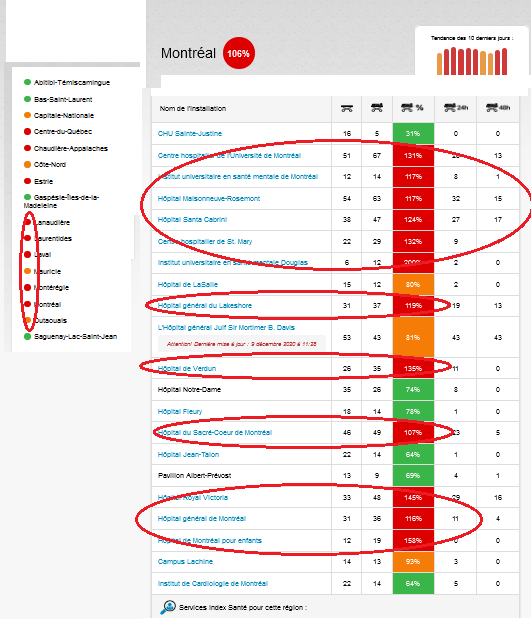Open Hôpital Jean-Talon link
The height and width of the screenshot is (619, 531).
pos(188,455)
